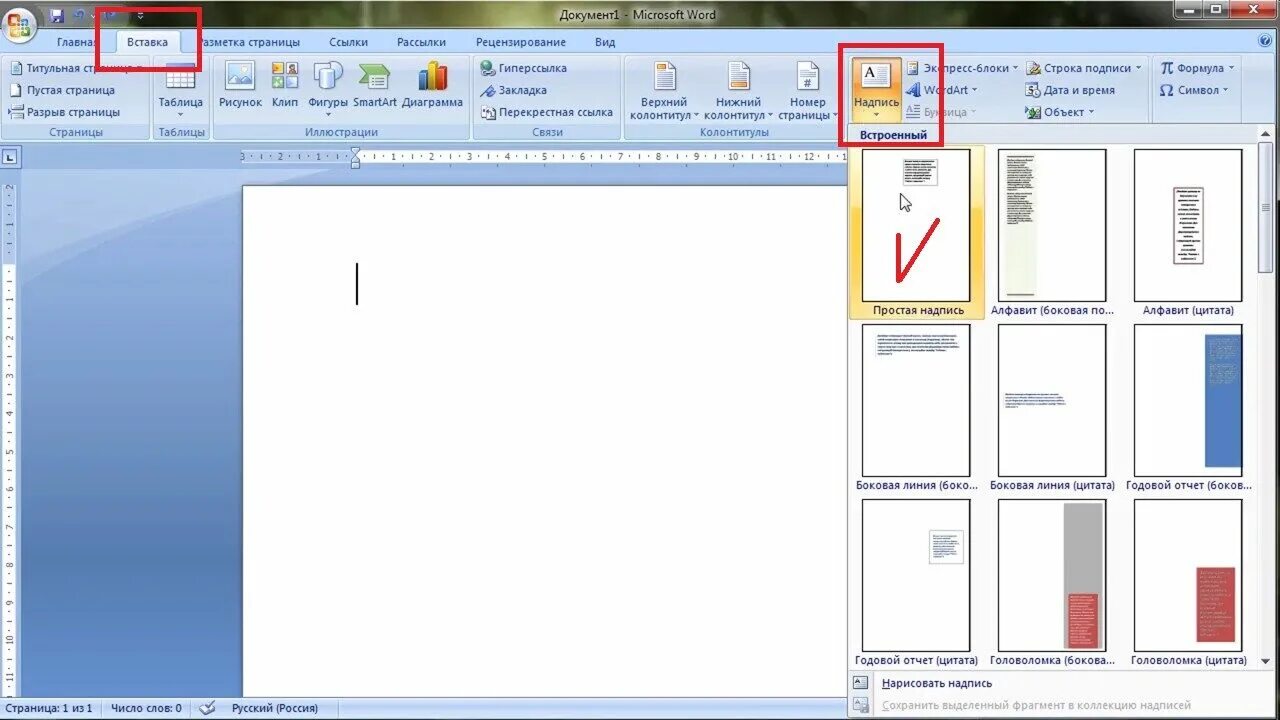Viewport: 1280px width, 720px height.
Task: Open Формула equation dropdown
Action: [x=1197, y=68]
